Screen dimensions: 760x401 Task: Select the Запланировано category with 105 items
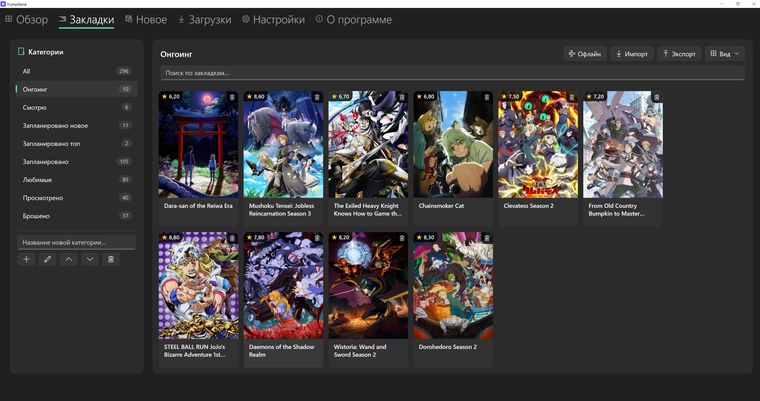pyautogui.click(x=77, y=161)
